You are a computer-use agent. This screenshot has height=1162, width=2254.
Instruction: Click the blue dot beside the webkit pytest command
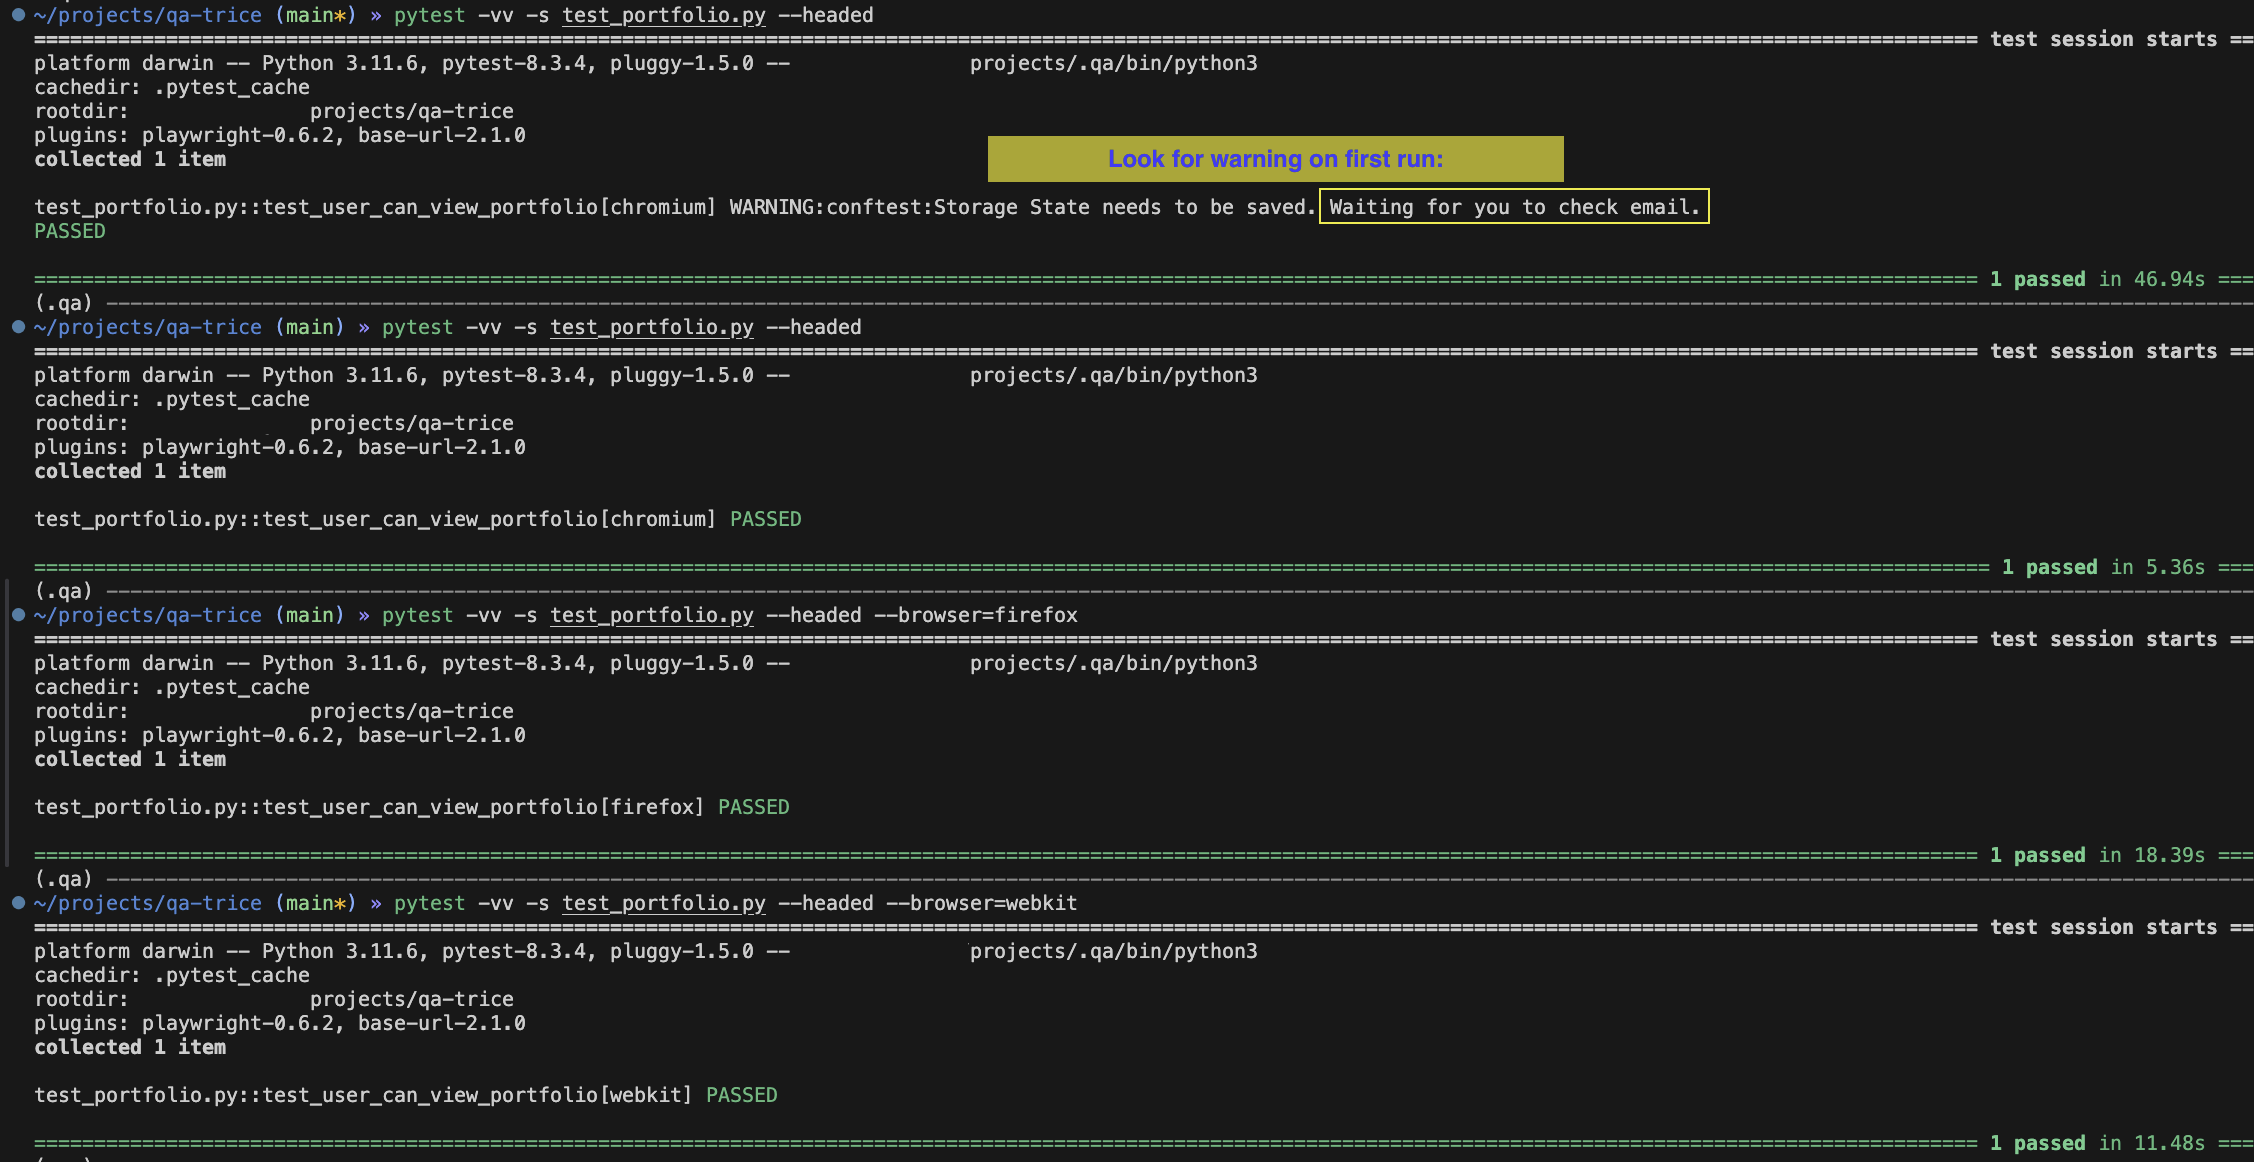(18, 903)
